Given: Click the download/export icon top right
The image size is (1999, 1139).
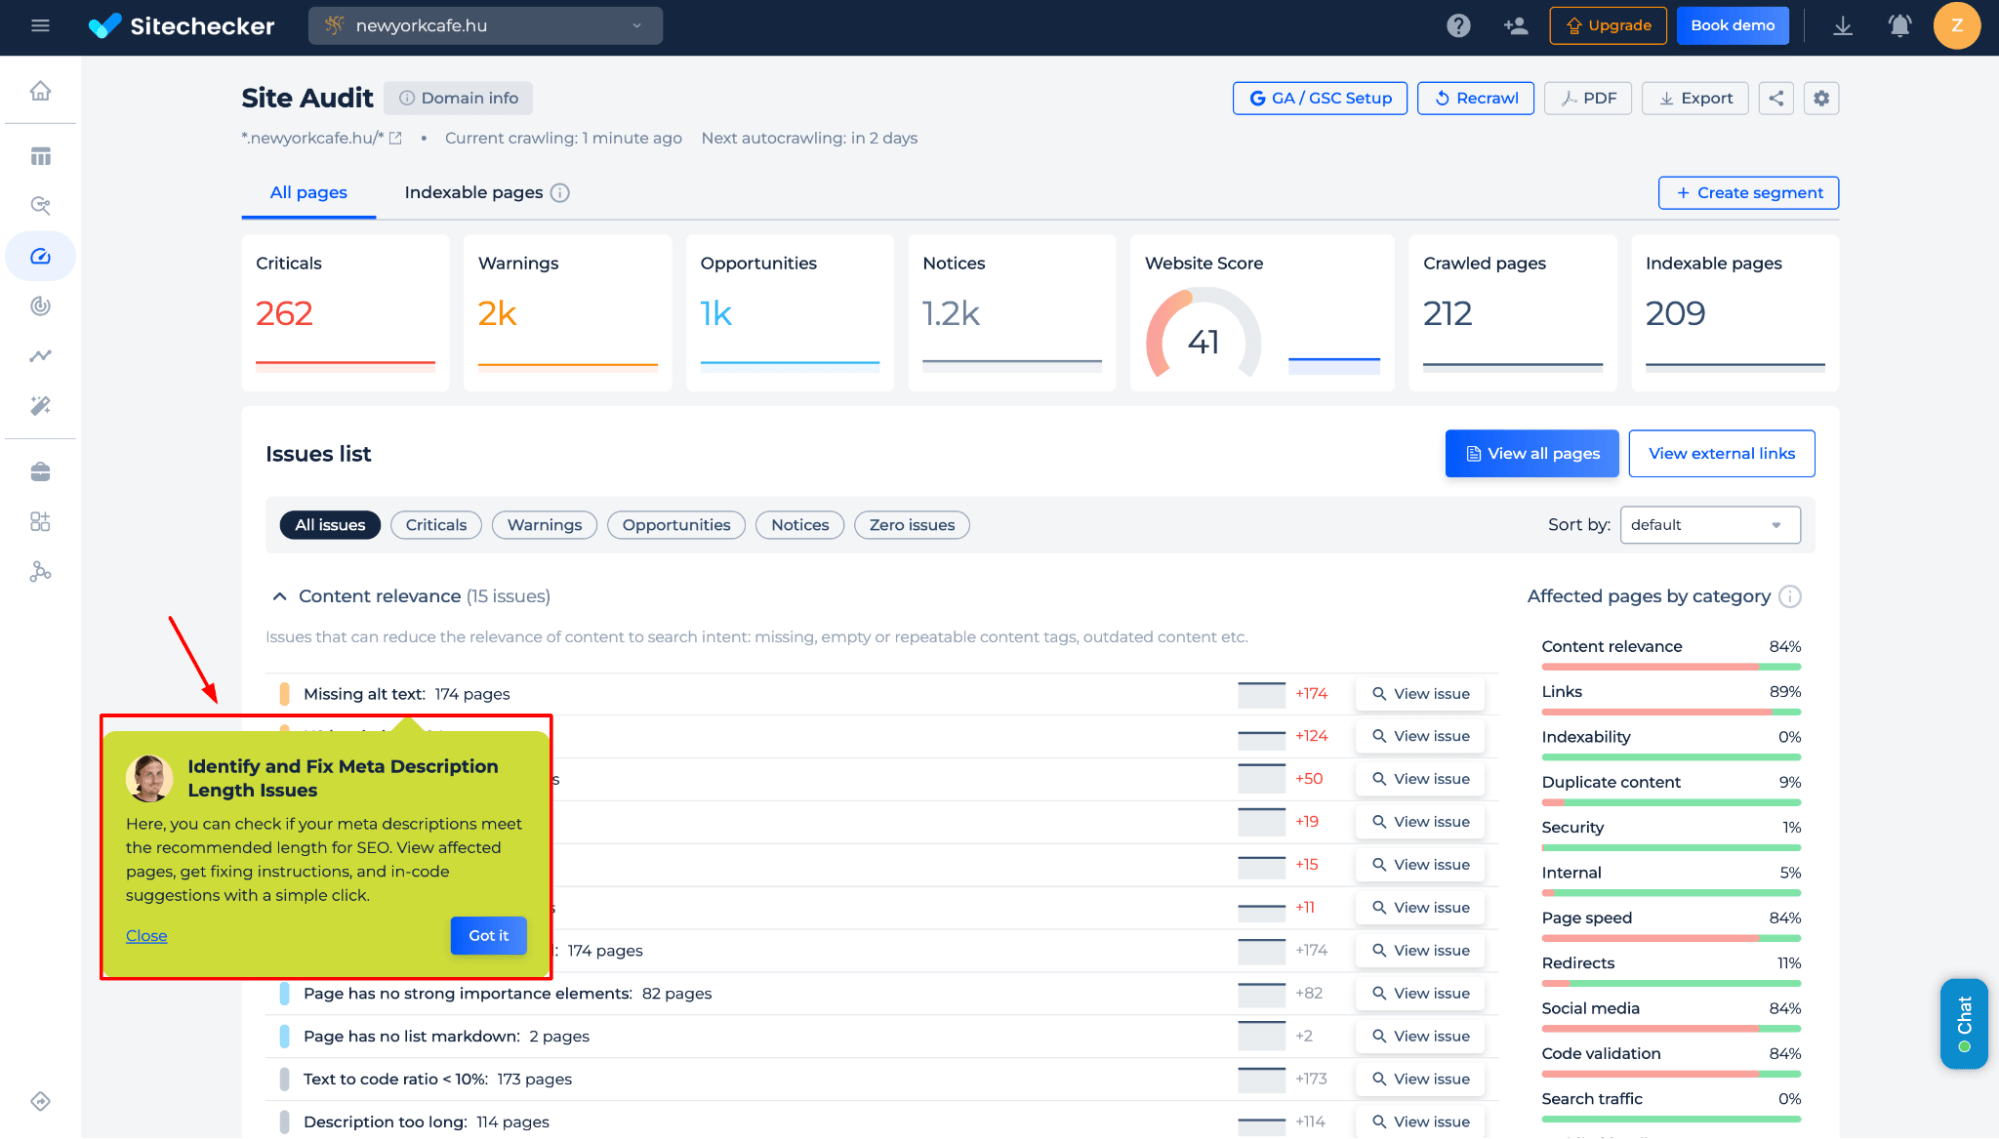Looking at the screenshot, I should tap(1842, 26).
